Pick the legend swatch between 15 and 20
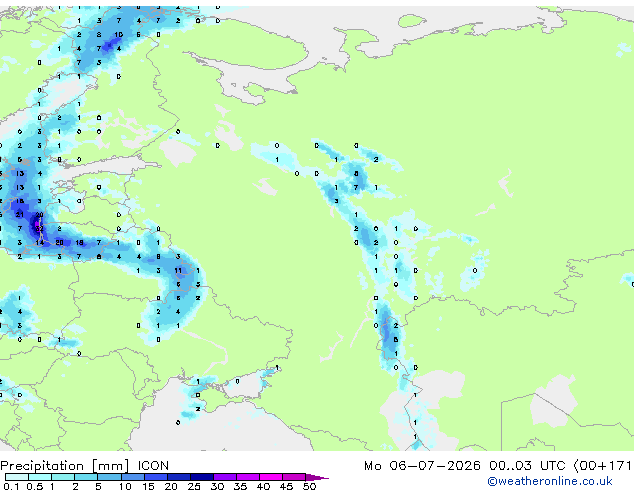The image size is (634, 490). coord(156,477)
